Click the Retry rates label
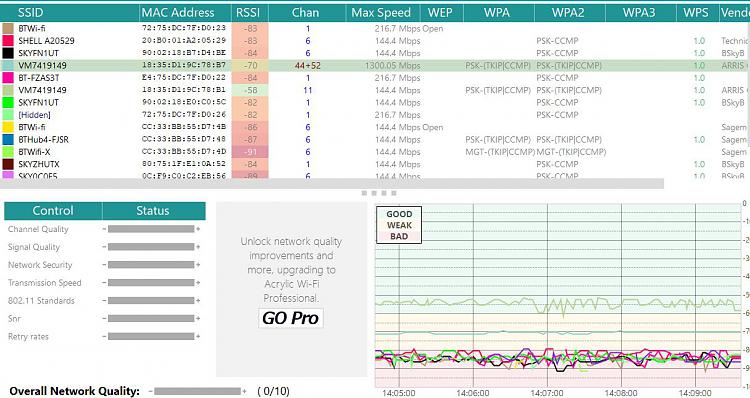 [28, 336]
